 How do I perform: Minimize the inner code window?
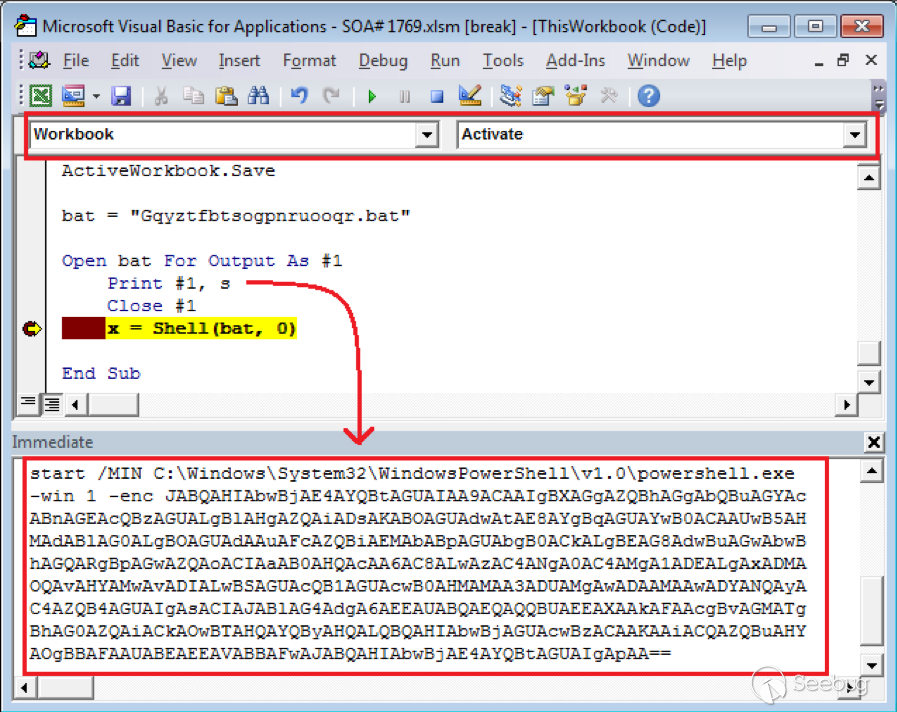pos(819,61)
